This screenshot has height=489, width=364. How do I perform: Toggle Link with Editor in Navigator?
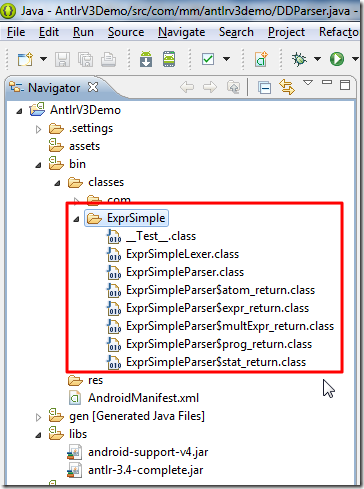[x=287, y=87]
